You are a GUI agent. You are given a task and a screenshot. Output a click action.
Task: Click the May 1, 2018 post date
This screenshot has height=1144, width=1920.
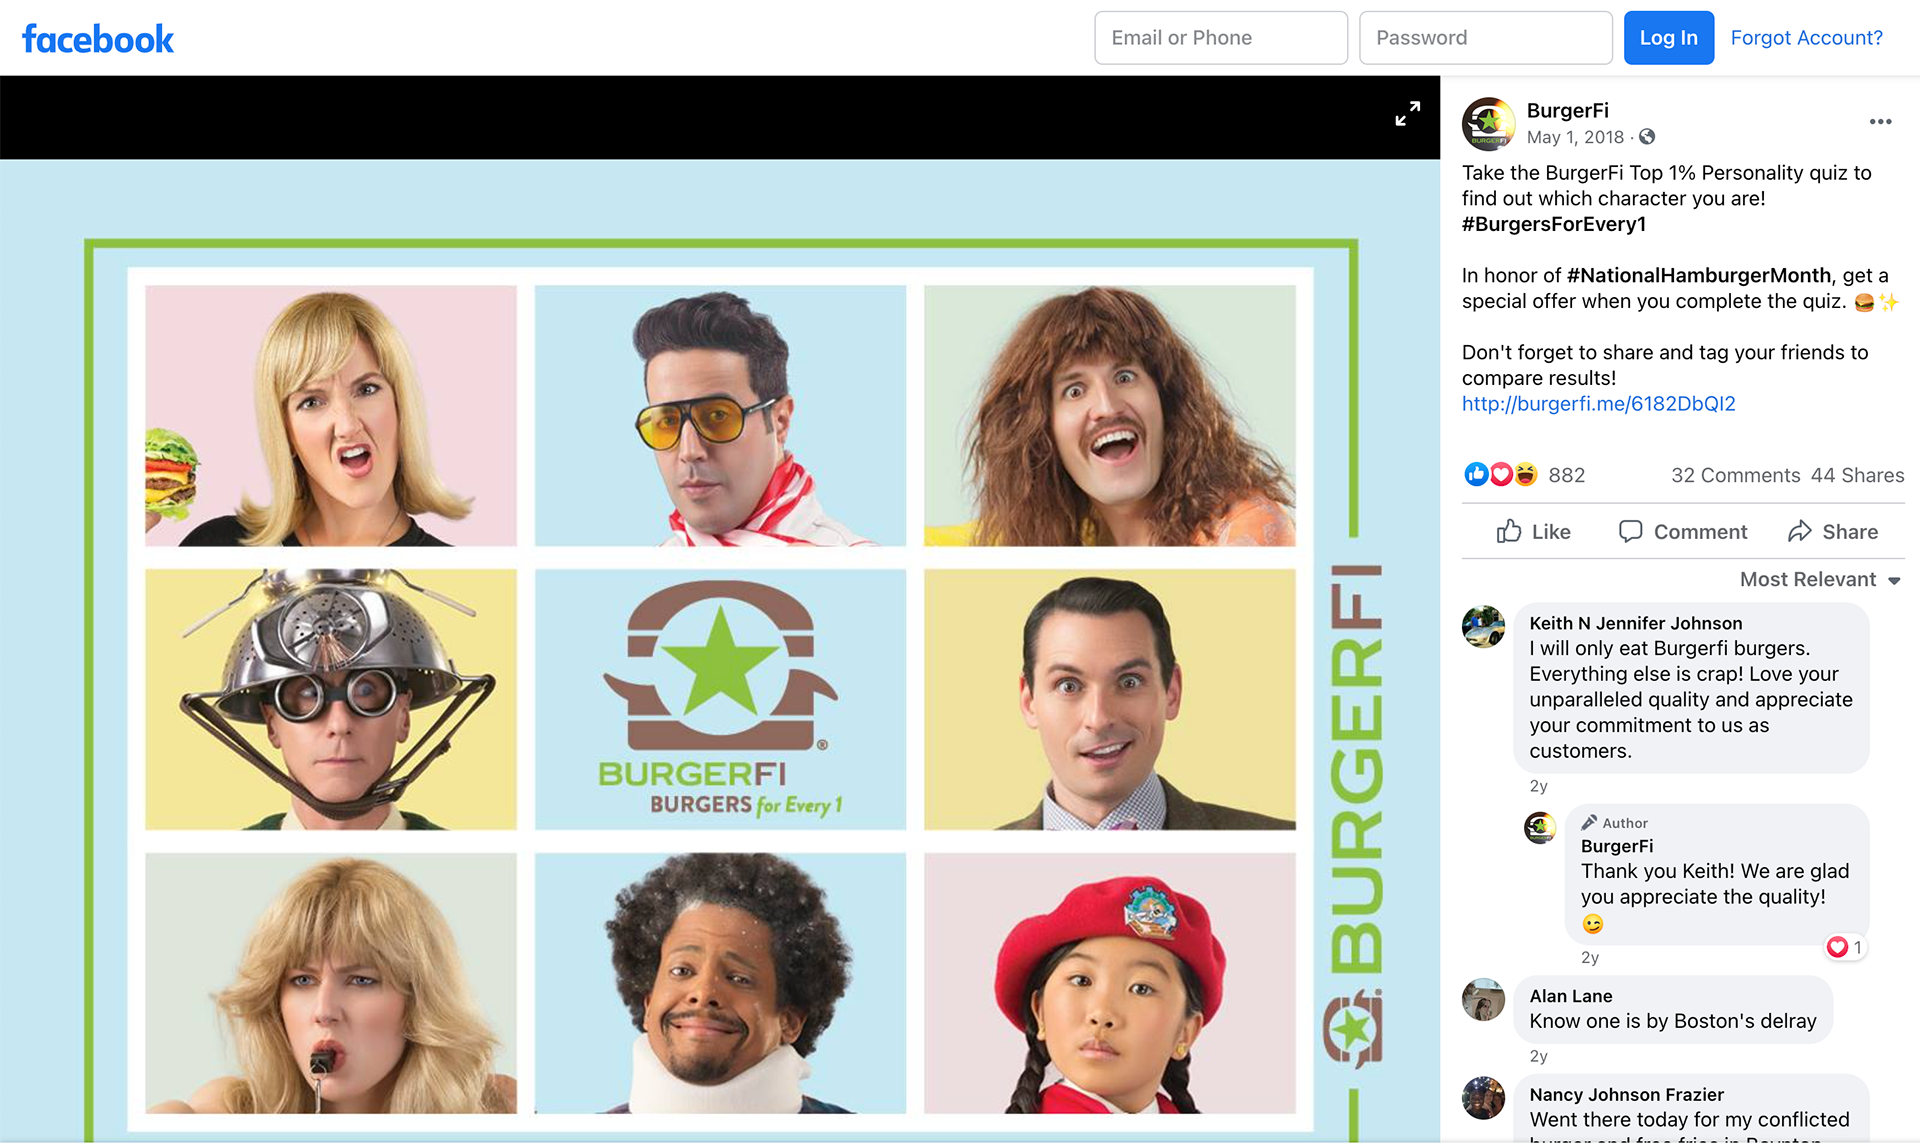[x=1575, y=137]
